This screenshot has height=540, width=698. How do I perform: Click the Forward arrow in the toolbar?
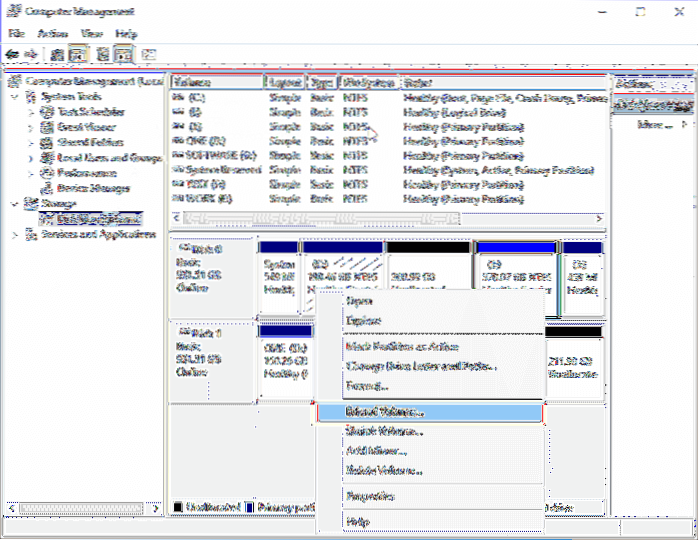click(x=33, y=54)
